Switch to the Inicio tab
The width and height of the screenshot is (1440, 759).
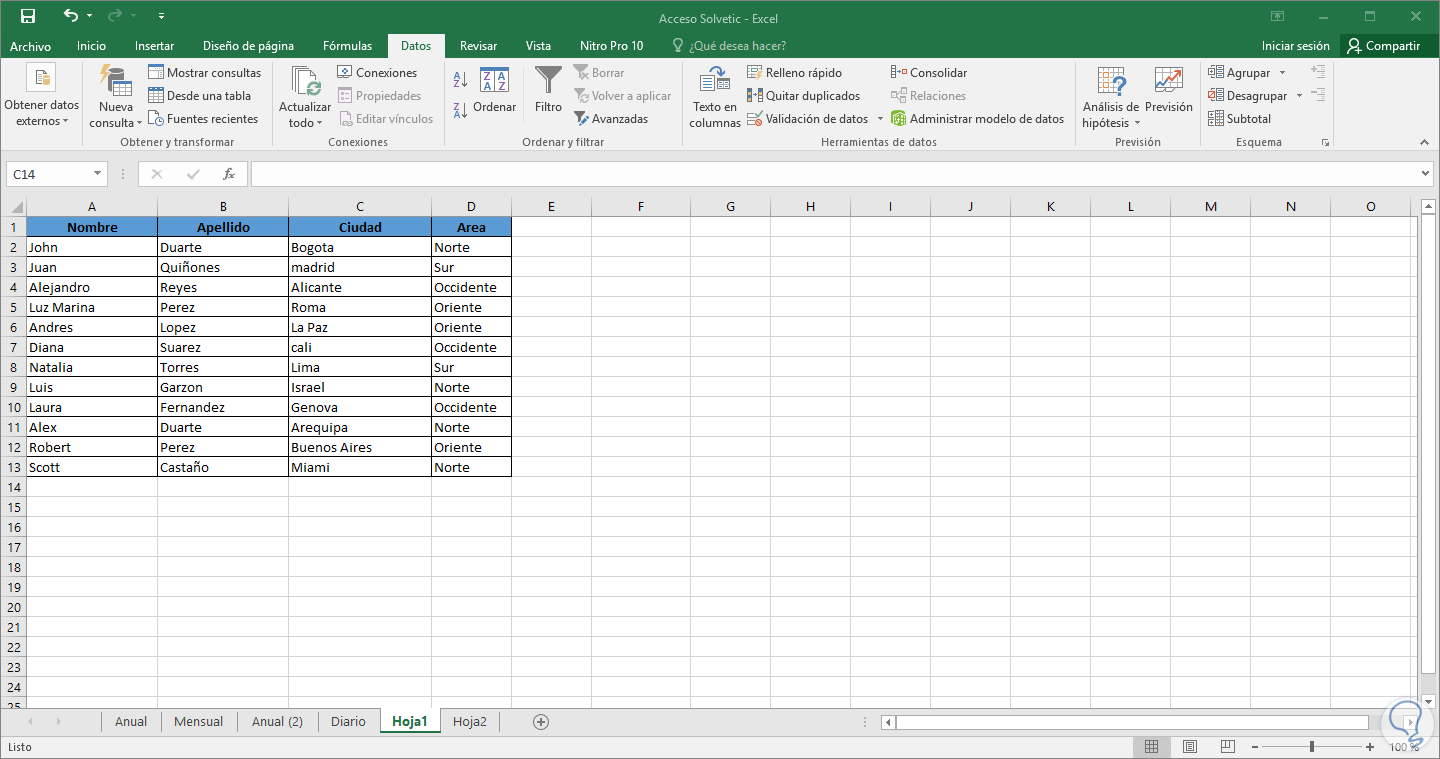tap(91, 46)
